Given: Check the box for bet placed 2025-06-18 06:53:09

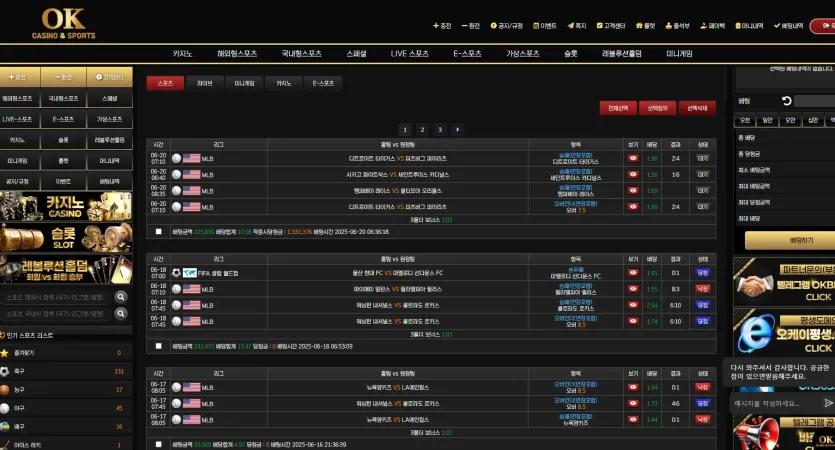Looking at the screenshot, I should point(158,346).
